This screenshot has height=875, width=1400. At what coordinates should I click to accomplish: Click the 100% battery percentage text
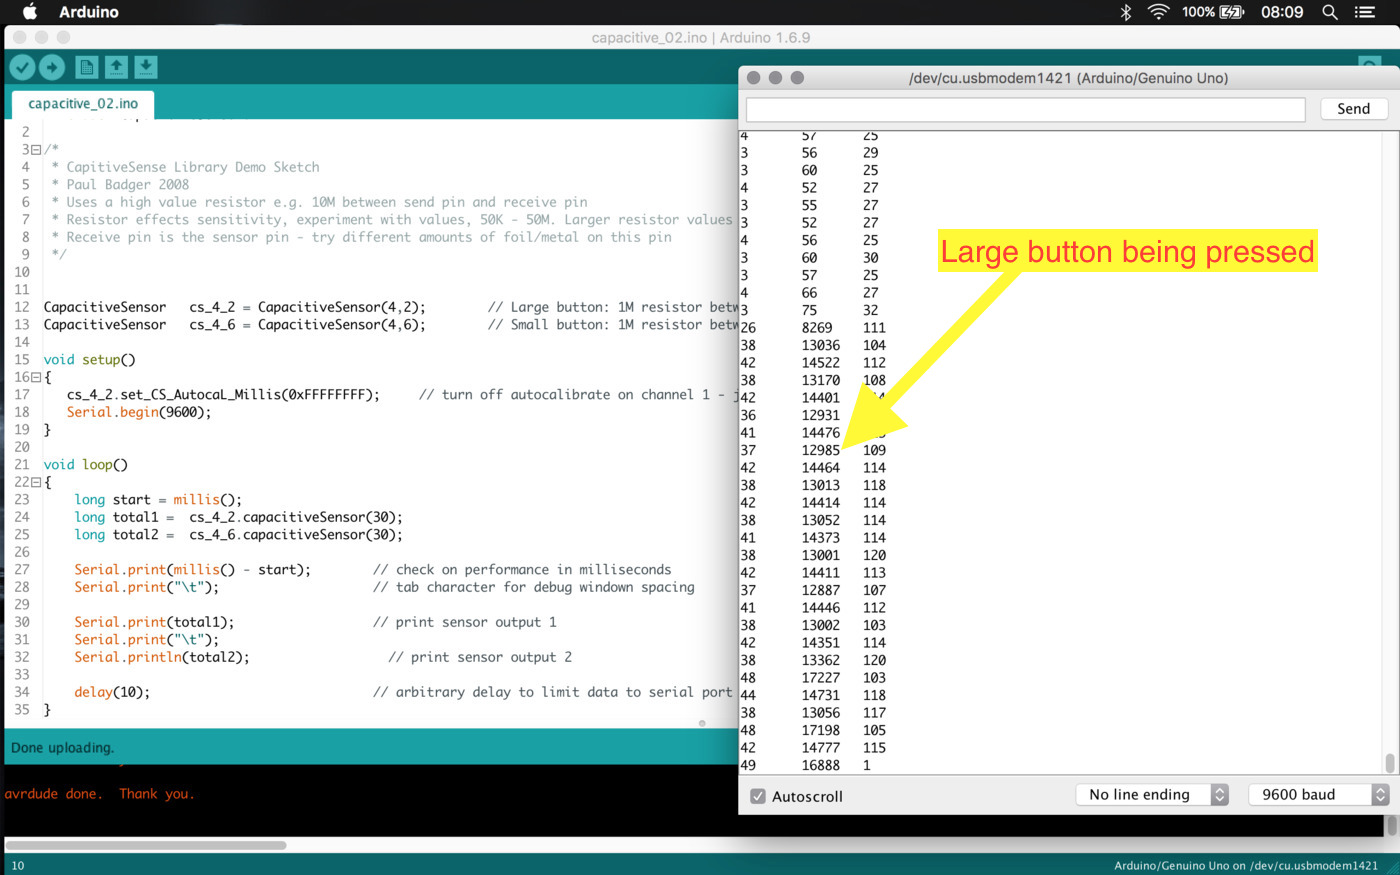tap(1198, 12)
